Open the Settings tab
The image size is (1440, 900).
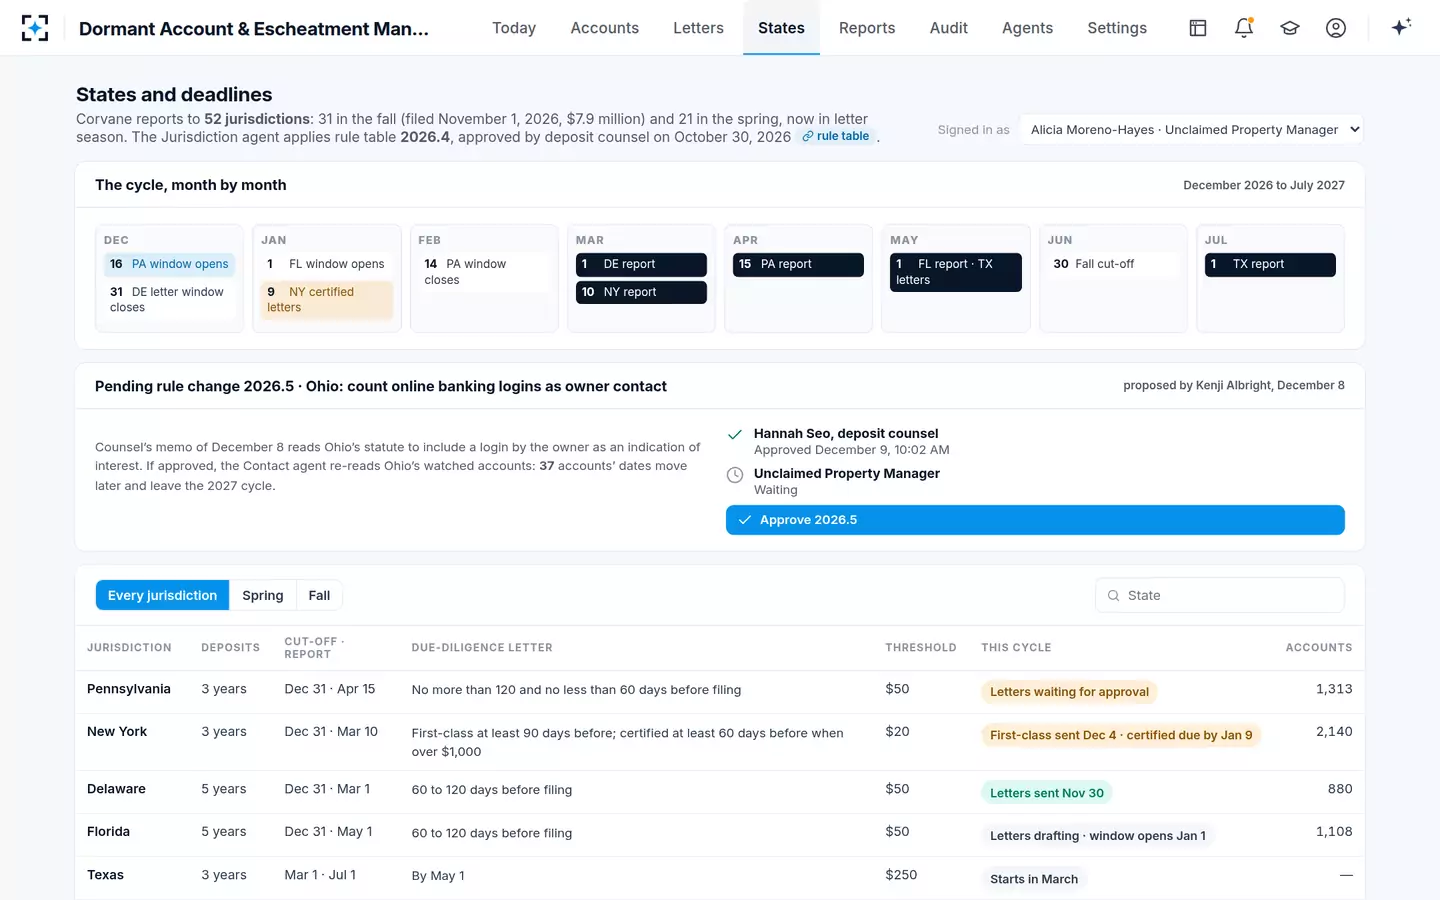1117,28
